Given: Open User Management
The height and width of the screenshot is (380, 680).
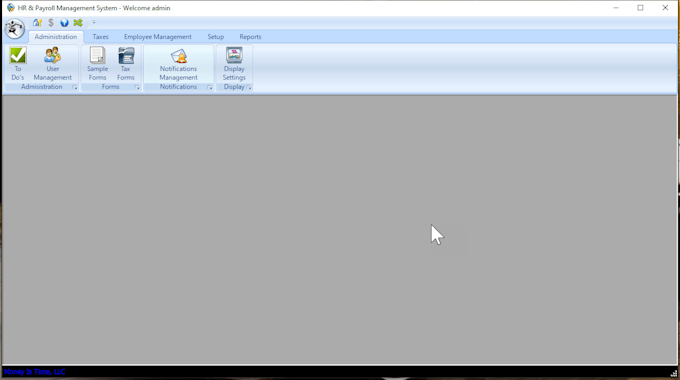Looking at the screenshot, I should tap(52, 64).
